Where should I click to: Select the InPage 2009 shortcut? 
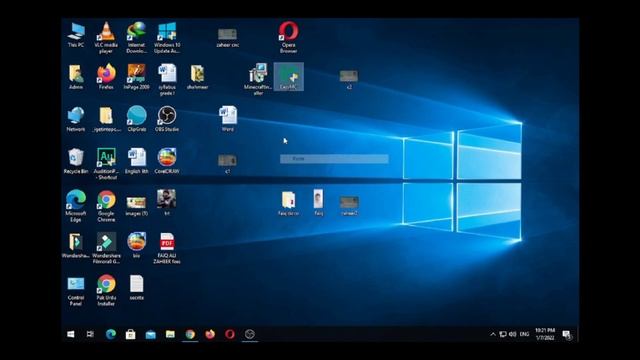coord(136,77)
